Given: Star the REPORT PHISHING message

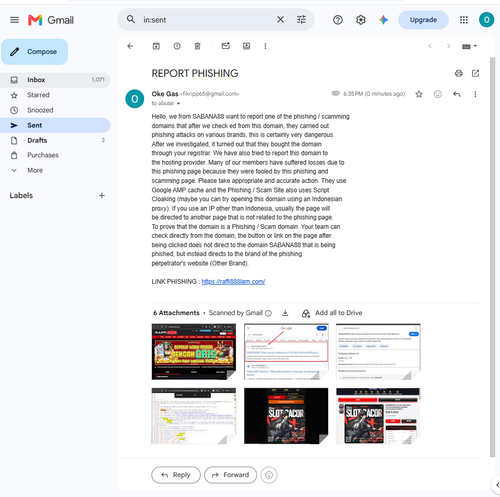Looking at the screenshot, I should pos(419,94).
